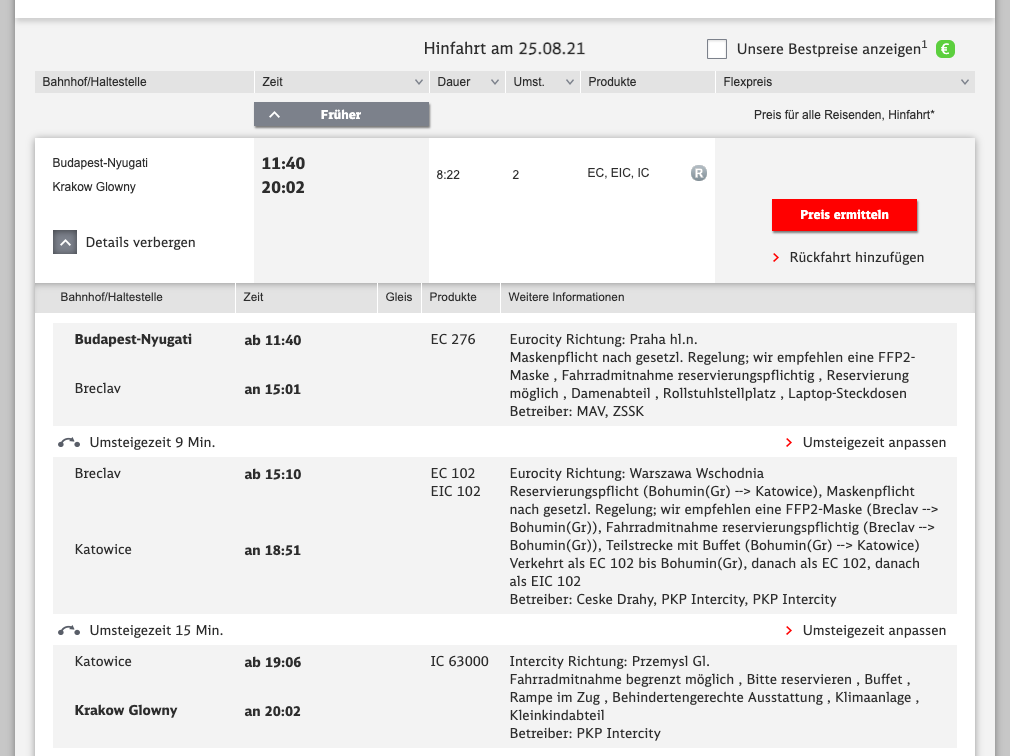Click the transfer icon beside Umsteigezeit 15 Min.
Image resolution: width=1010 pixels, height=756 pixels.
pyautogui.click(x=69, y=631)
